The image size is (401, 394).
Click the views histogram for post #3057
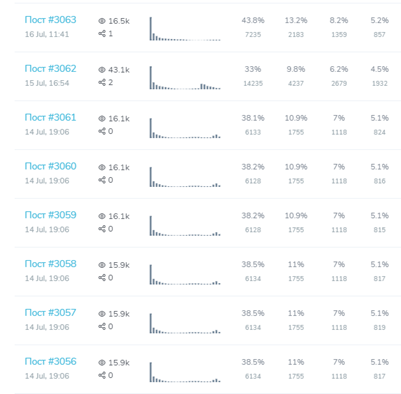click(185, 323)
